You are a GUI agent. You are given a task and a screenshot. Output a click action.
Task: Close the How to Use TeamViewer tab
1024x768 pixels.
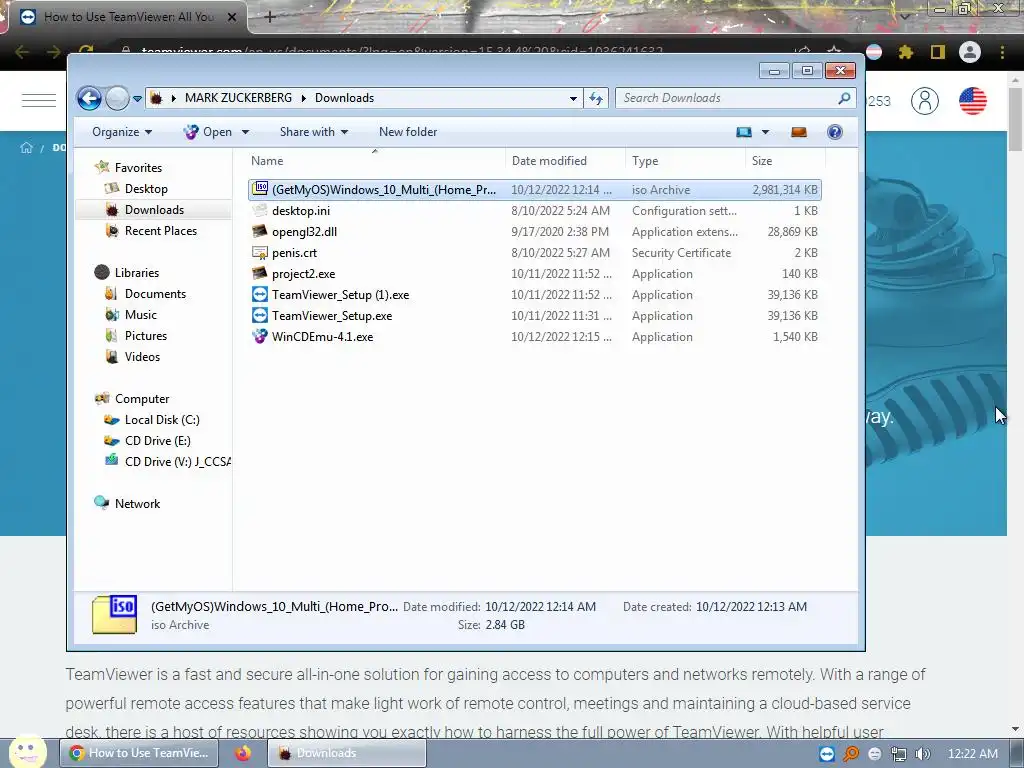[232, 17]
